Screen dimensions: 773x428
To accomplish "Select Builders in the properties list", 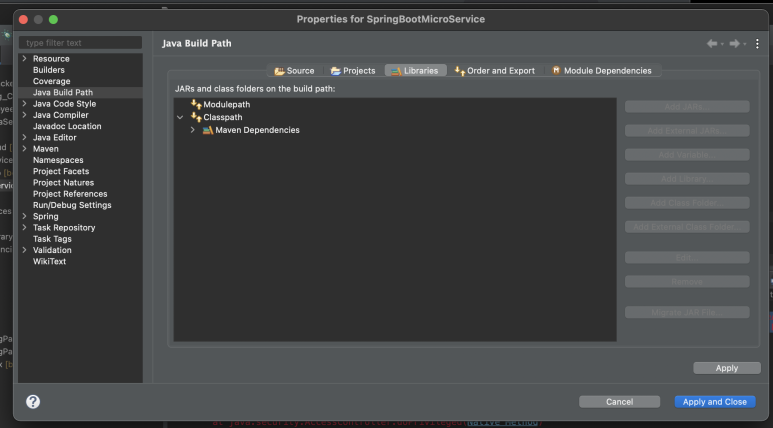I will click(49, 70).
